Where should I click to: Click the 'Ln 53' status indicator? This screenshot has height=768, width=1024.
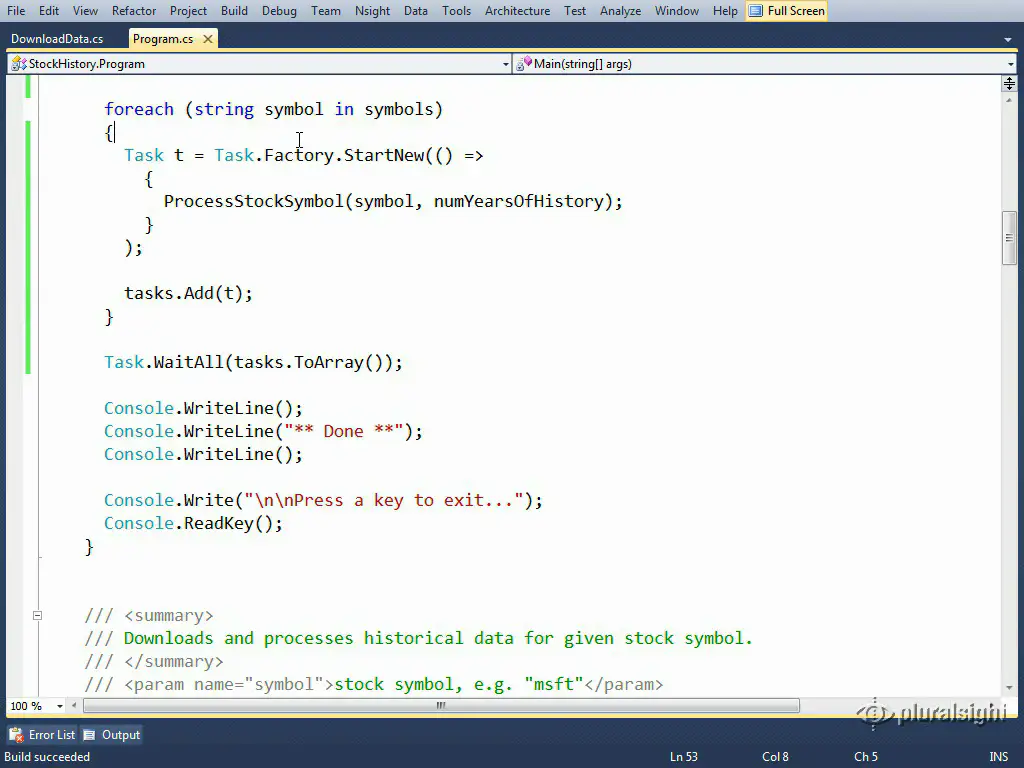pyautogui.click(x=684, y=757)
